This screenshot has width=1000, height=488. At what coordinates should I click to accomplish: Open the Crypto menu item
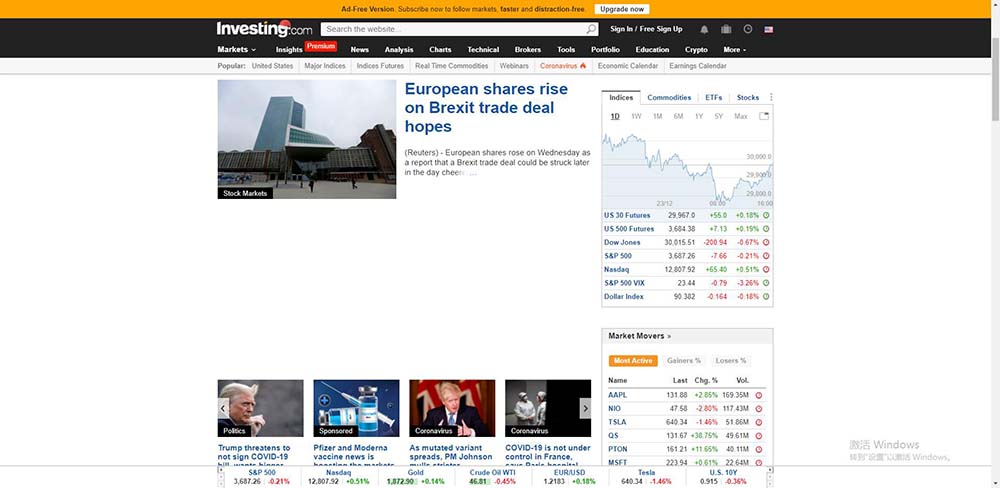pos(696,49)
